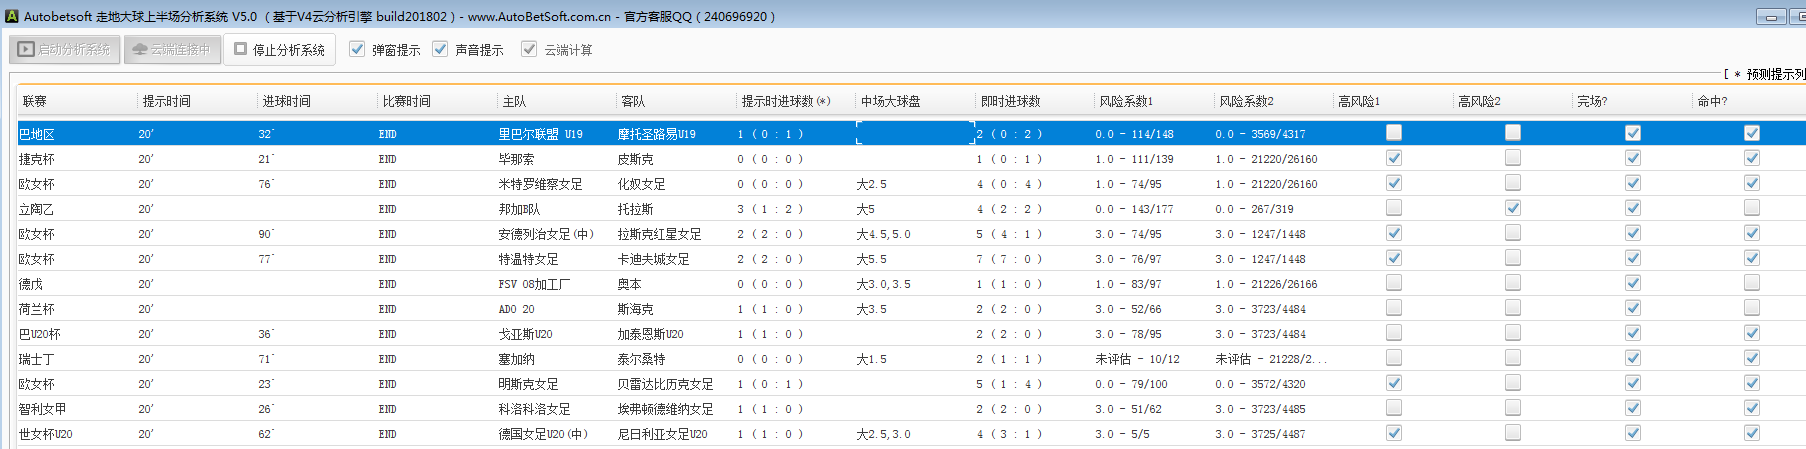1806x449 pixels.
Task: Click the 风险系数1 column header
Action: pyautogui.click(x=1125, y=101)
